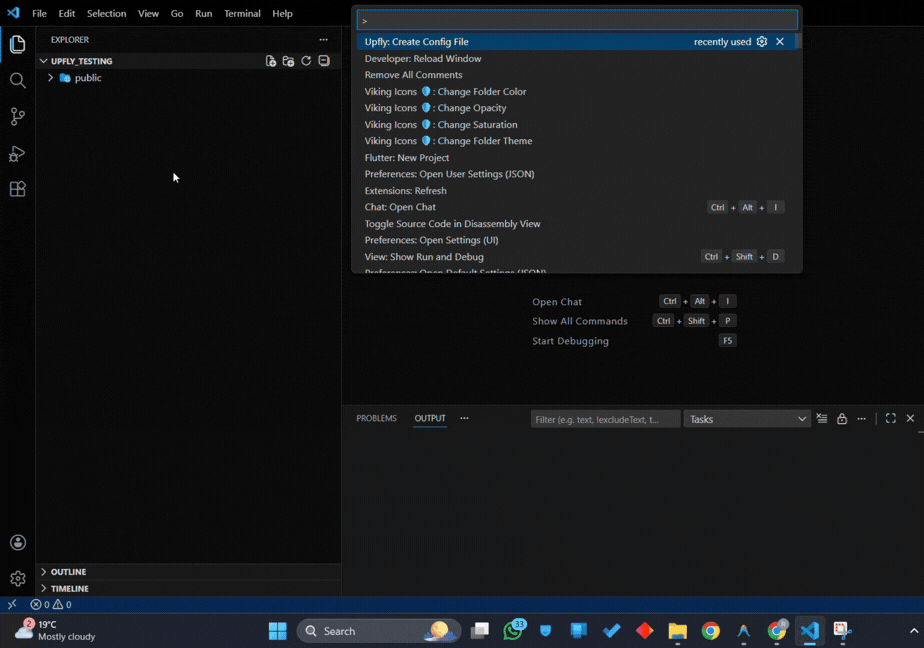This screenshot has width=924, height=648.
Task: Open the Terminal menu
Action: click(x=241, y=13)
